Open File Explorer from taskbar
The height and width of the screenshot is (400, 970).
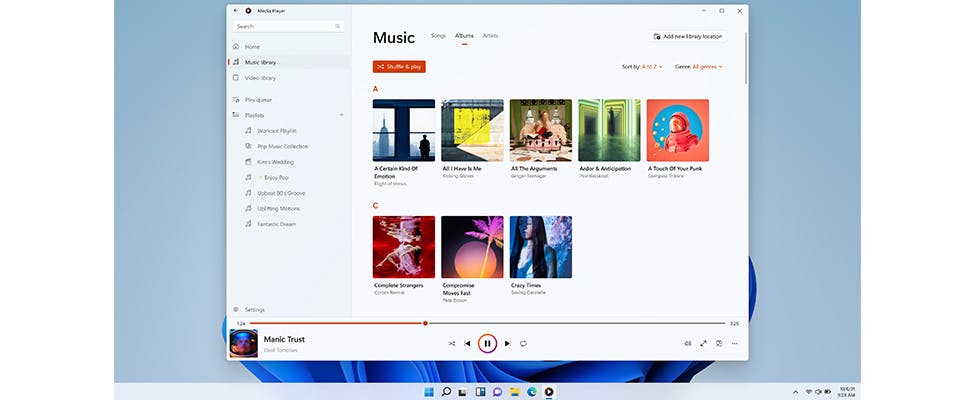(x=514, y=392)
